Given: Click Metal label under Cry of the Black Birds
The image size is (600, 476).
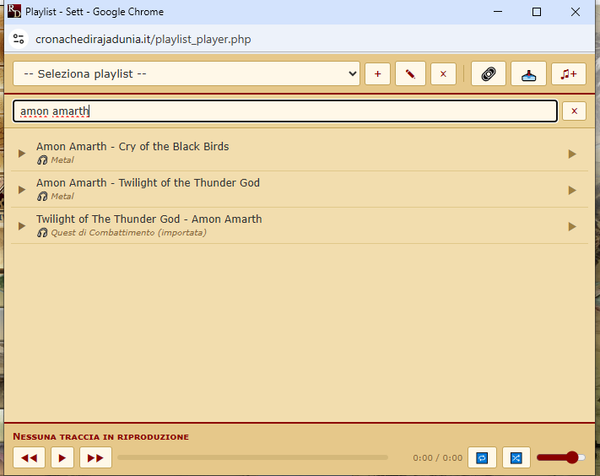Looking at the screenshot, I should click(62, 160).
